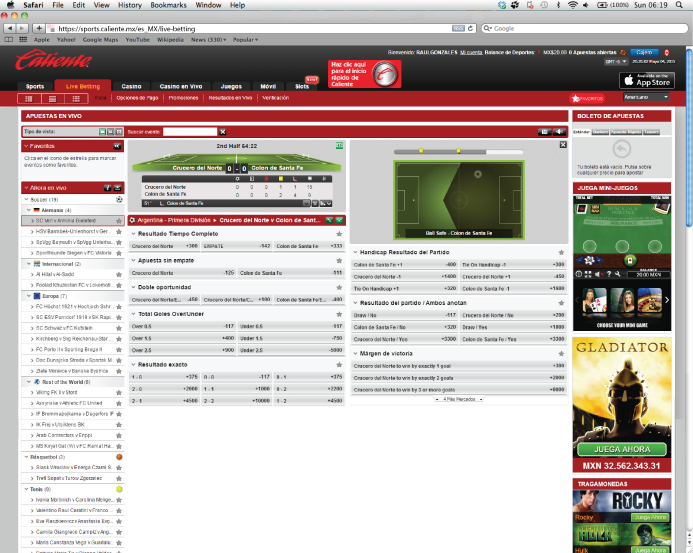Click the red logout icon next to Cajero
The height and width of the screenshot is (553, 693).
(666, 53)
